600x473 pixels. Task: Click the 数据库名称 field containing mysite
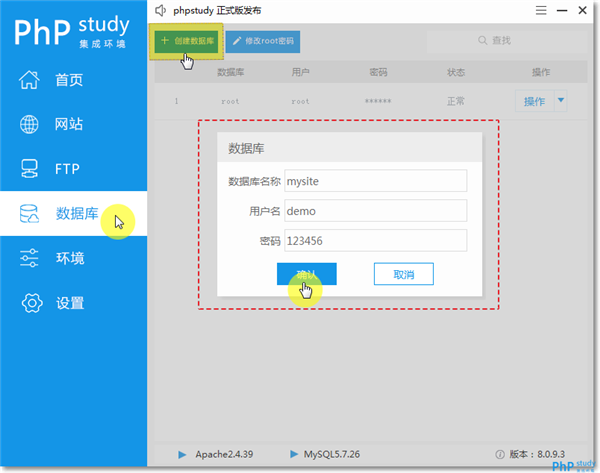[375, 181]
